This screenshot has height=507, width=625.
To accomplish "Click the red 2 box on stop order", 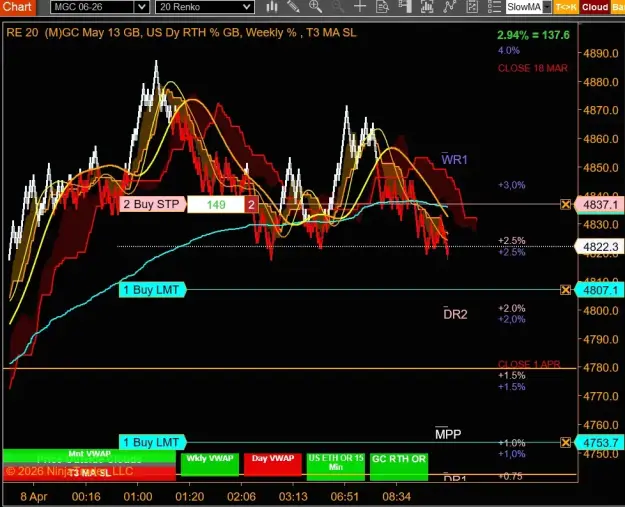I will pos(251,204).
